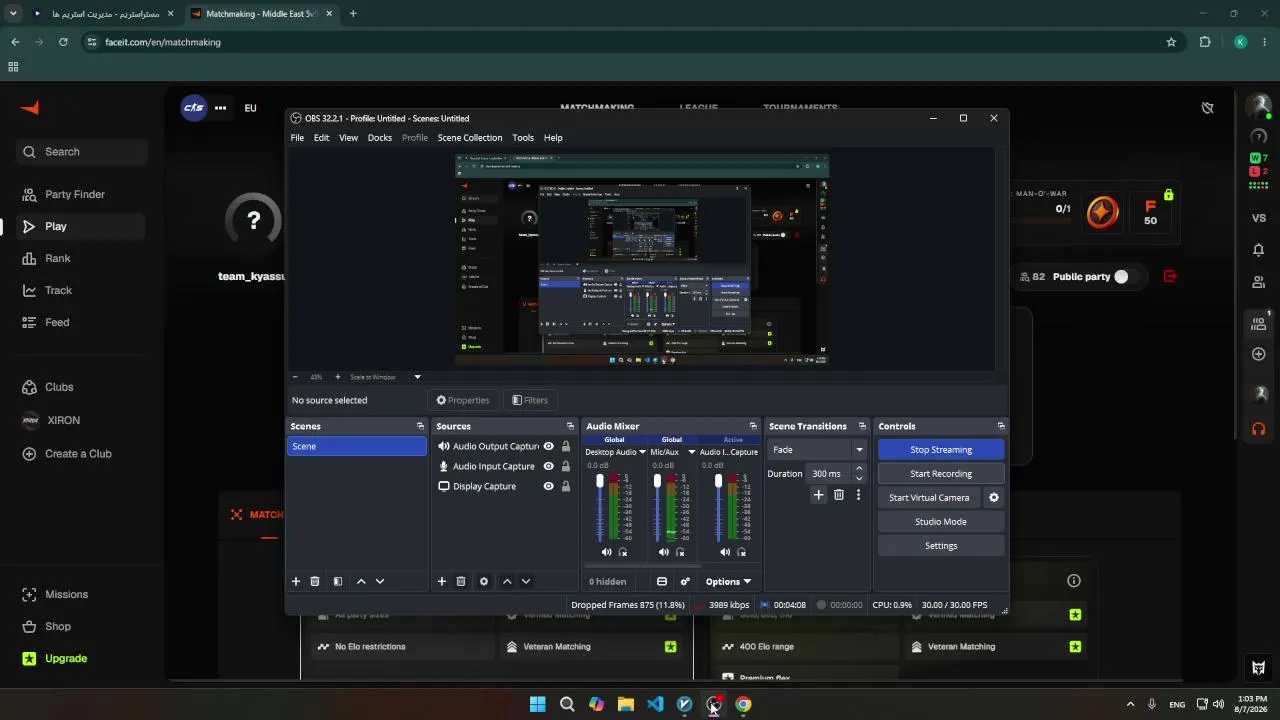Zoom in the OBS preview

tap(338, 377)
